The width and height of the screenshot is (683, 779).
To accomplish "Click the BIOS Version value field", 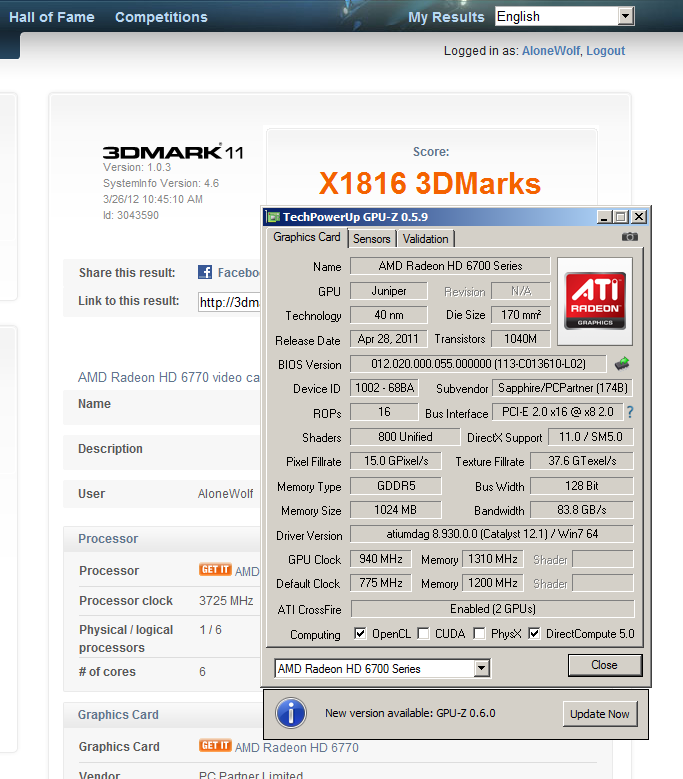I will (x=478, y=364).
